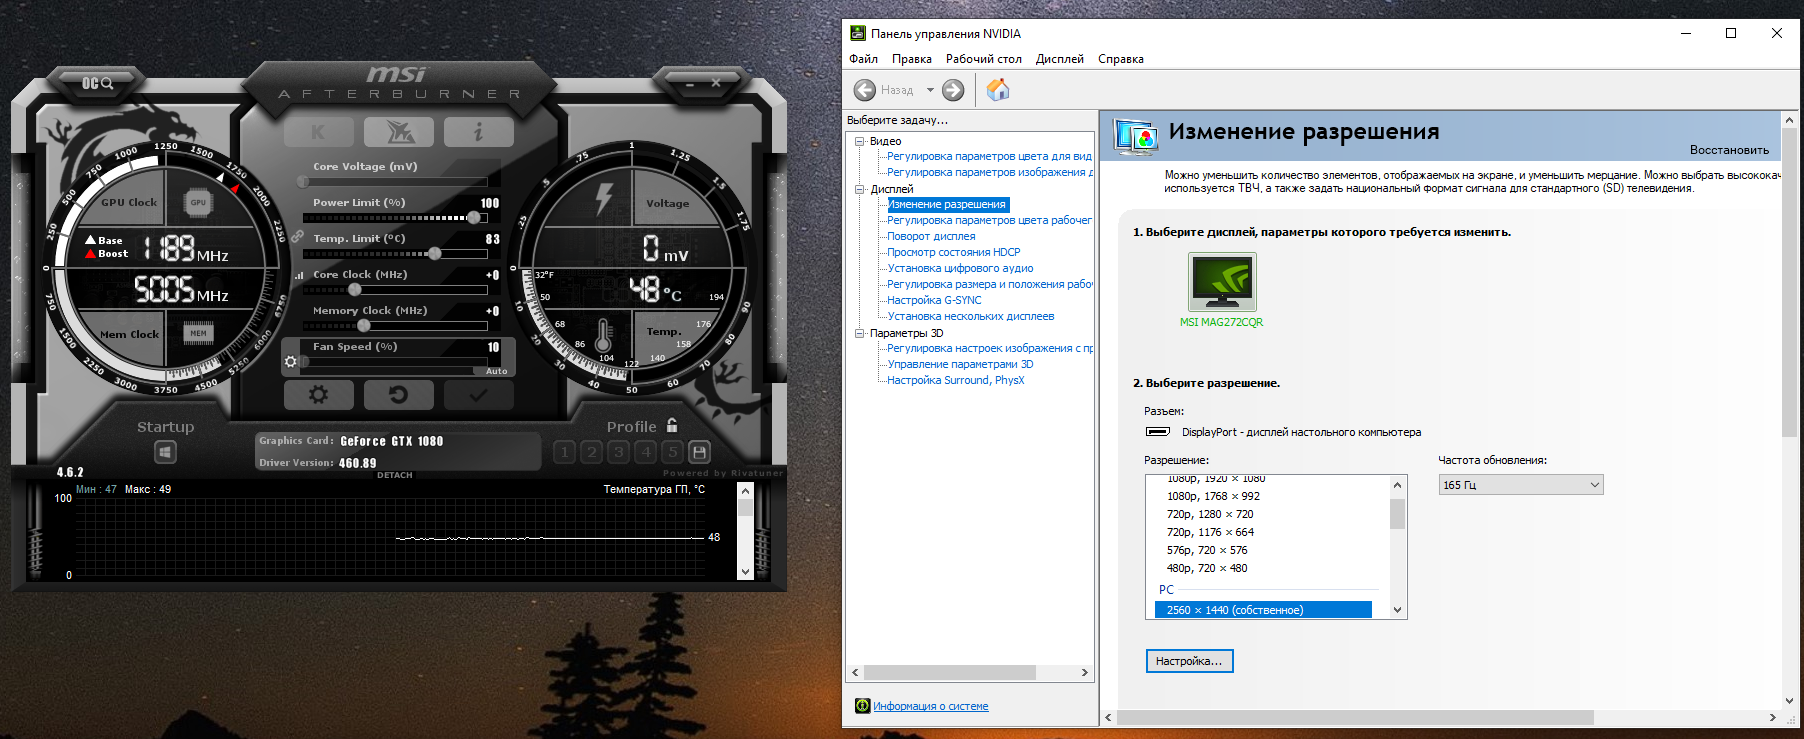Collapse the Видео tree node
This screenshot has width=1804, height=739.
(859, 141)
